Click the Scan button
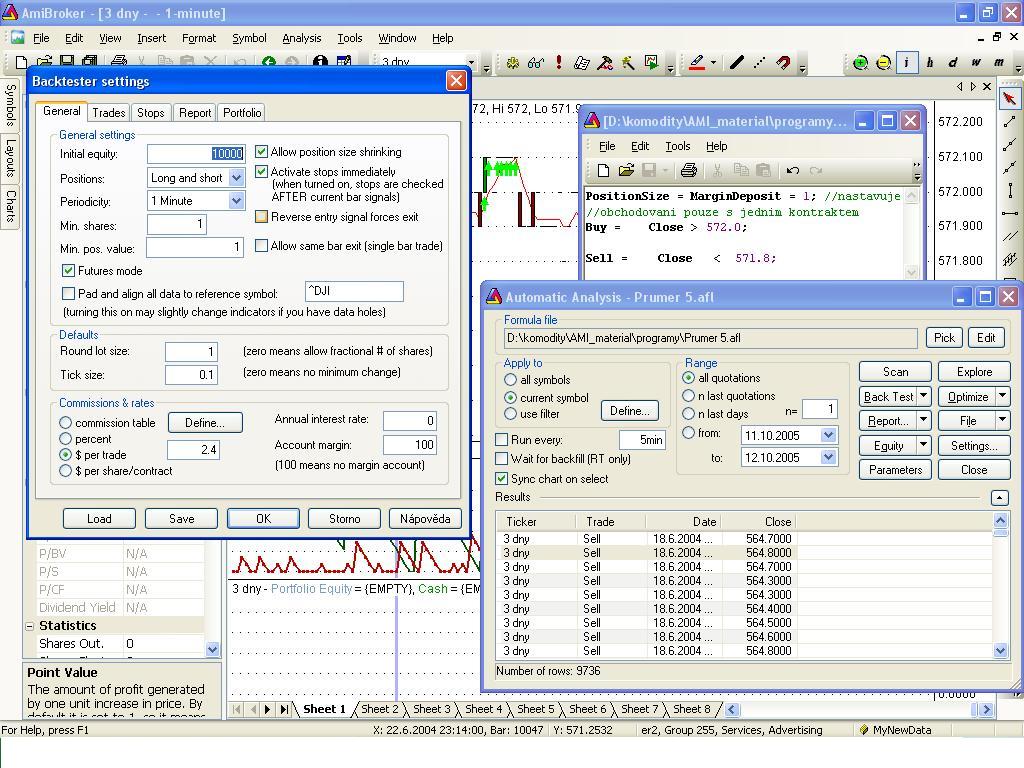This screenshot has width=1024, height=768. [895, 372]
